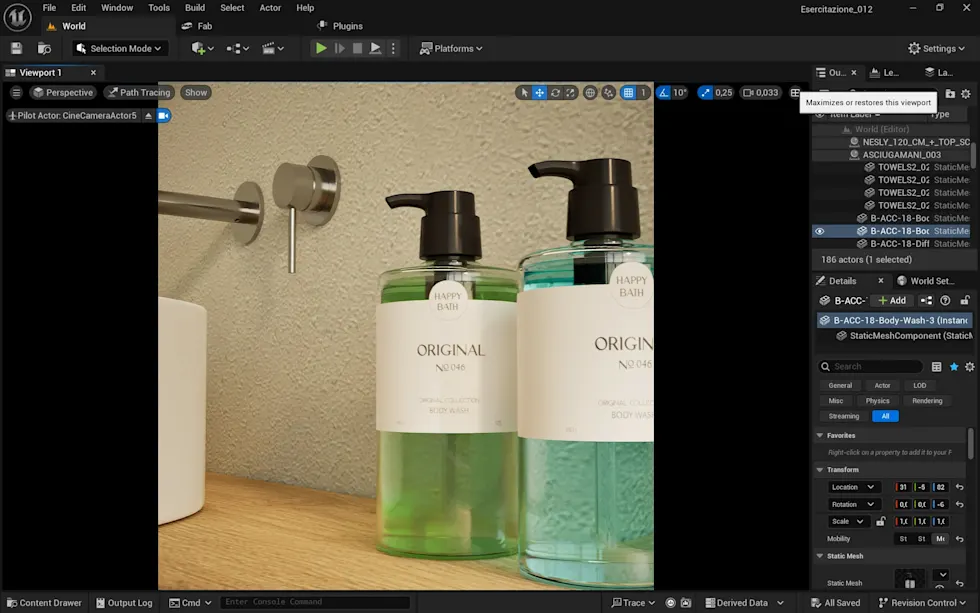Click the Save current level icon

pyautogui.click(x=16, y=48)
